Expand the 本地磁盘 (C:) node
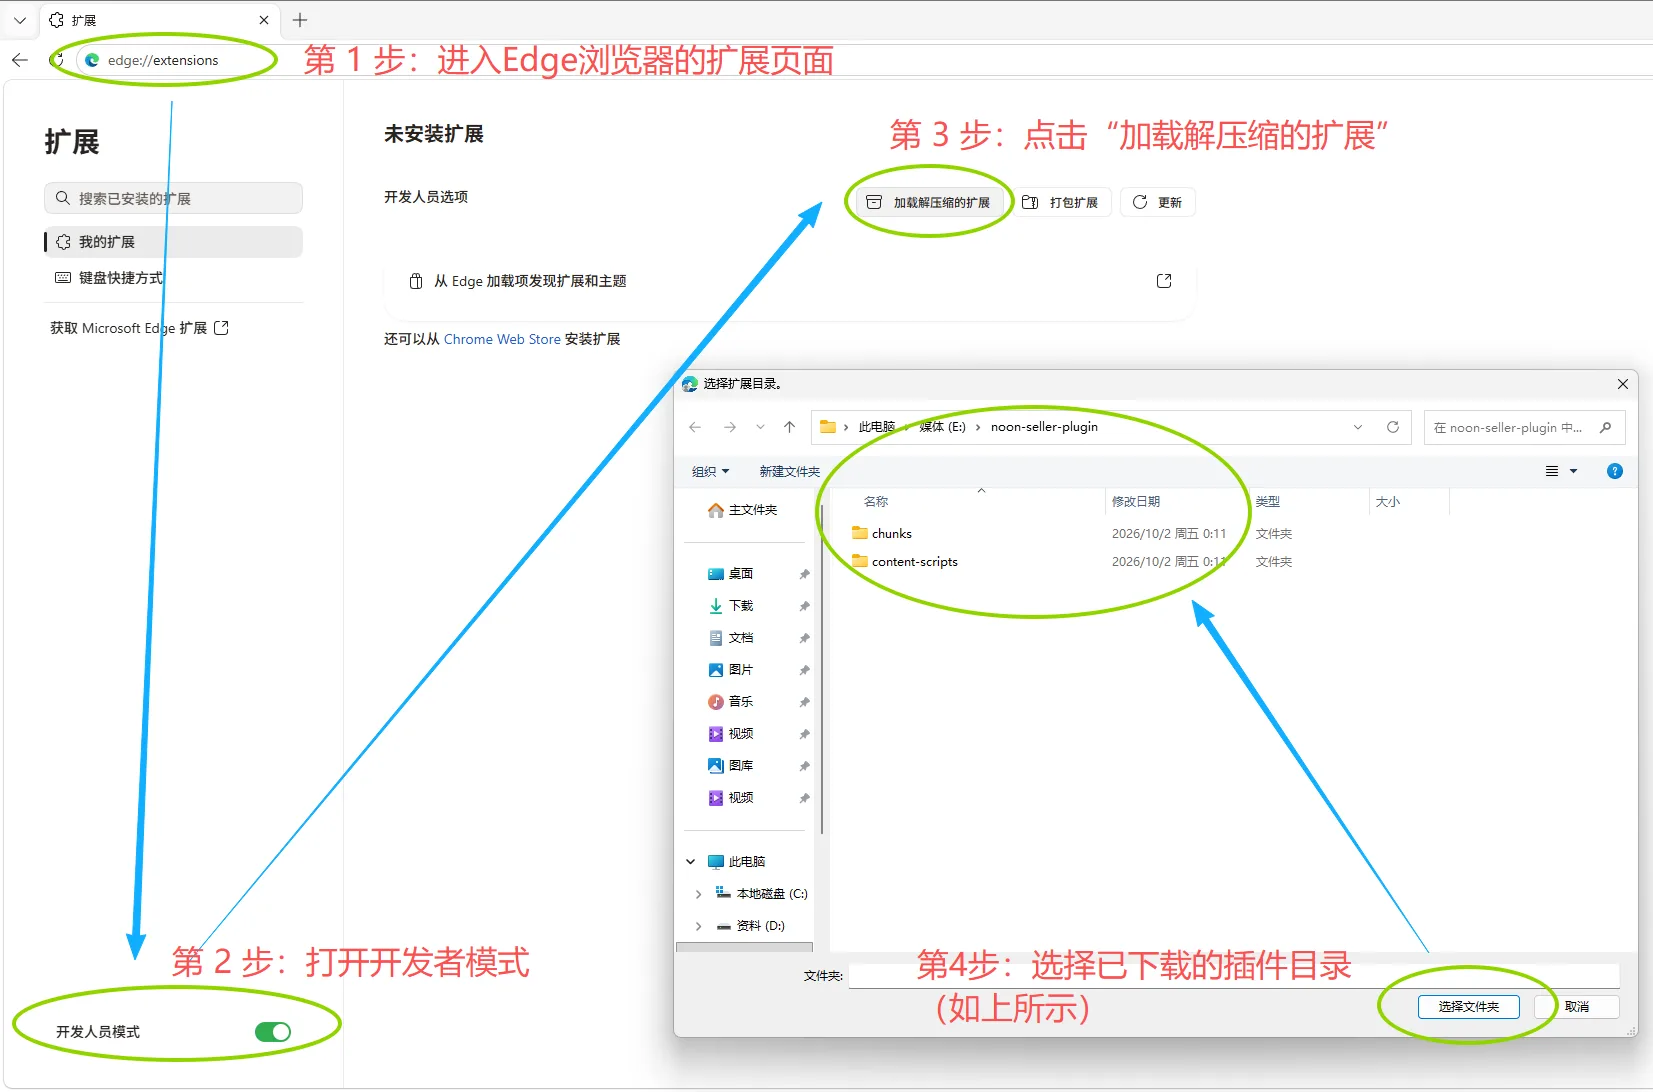Viewport: 1653px width, 1092px height. (x=698, y=894)
